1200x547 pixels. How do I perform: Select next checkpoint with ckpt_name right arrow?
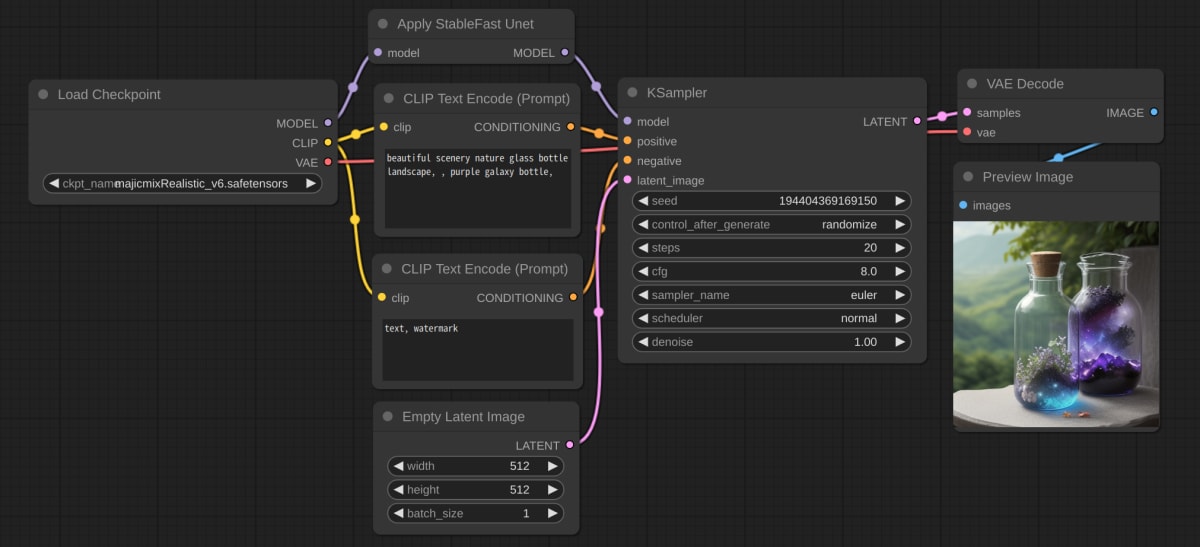coord(311,184)
